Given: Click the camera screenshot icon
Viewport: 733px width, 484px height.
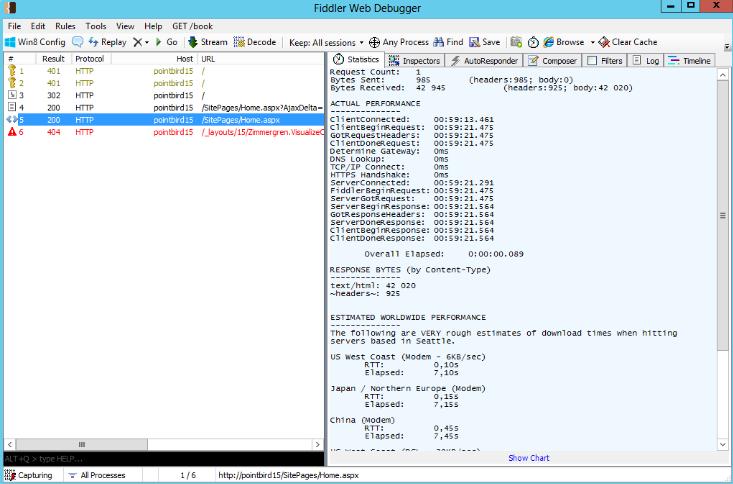Looking at the screenshot, I should point(516,42).
